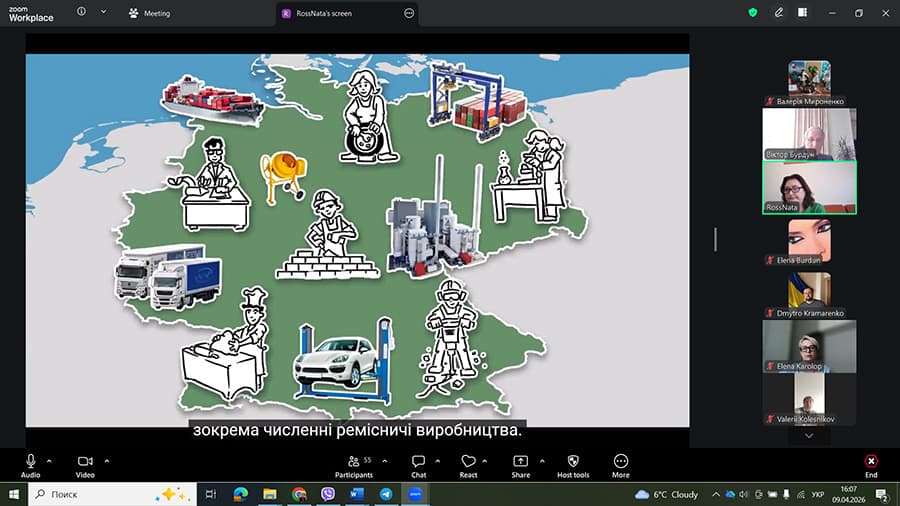Click the green encryption shield icon
Screen dimensions: 900x506
753,13
